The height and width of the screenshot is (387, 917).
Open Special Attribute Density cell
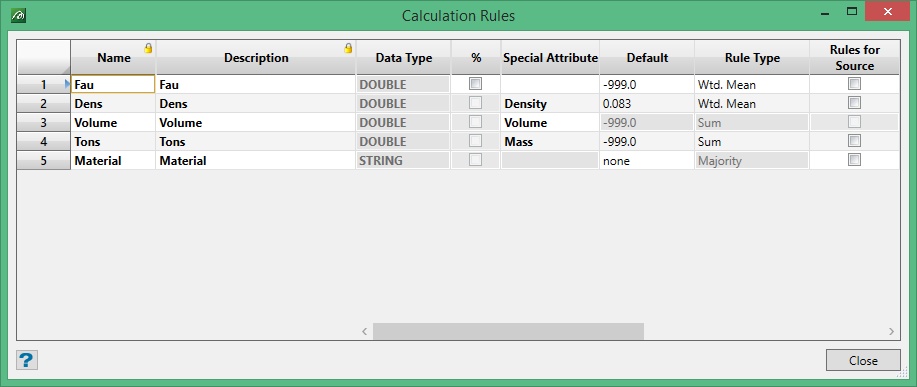(550, 103)
